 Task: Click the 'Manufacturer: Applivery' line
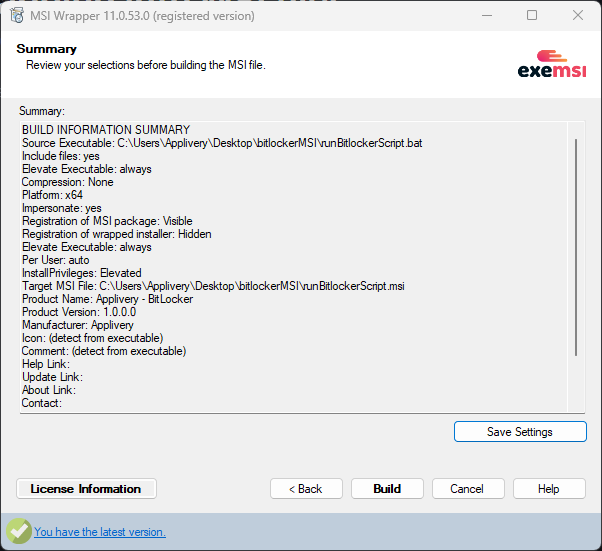pos(78,325)
